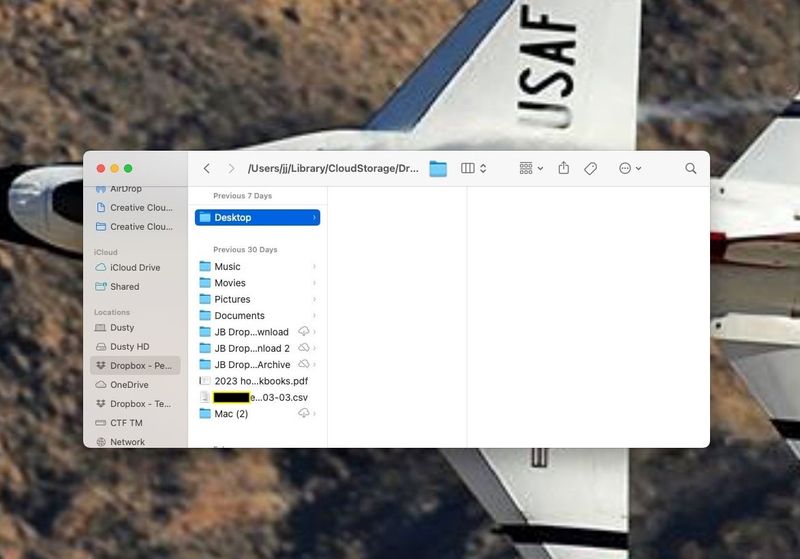Image resolution: width=800 pixels, height=559 pixels.
Task: Click the Share toolbar icon
Action: pos(563,168)
